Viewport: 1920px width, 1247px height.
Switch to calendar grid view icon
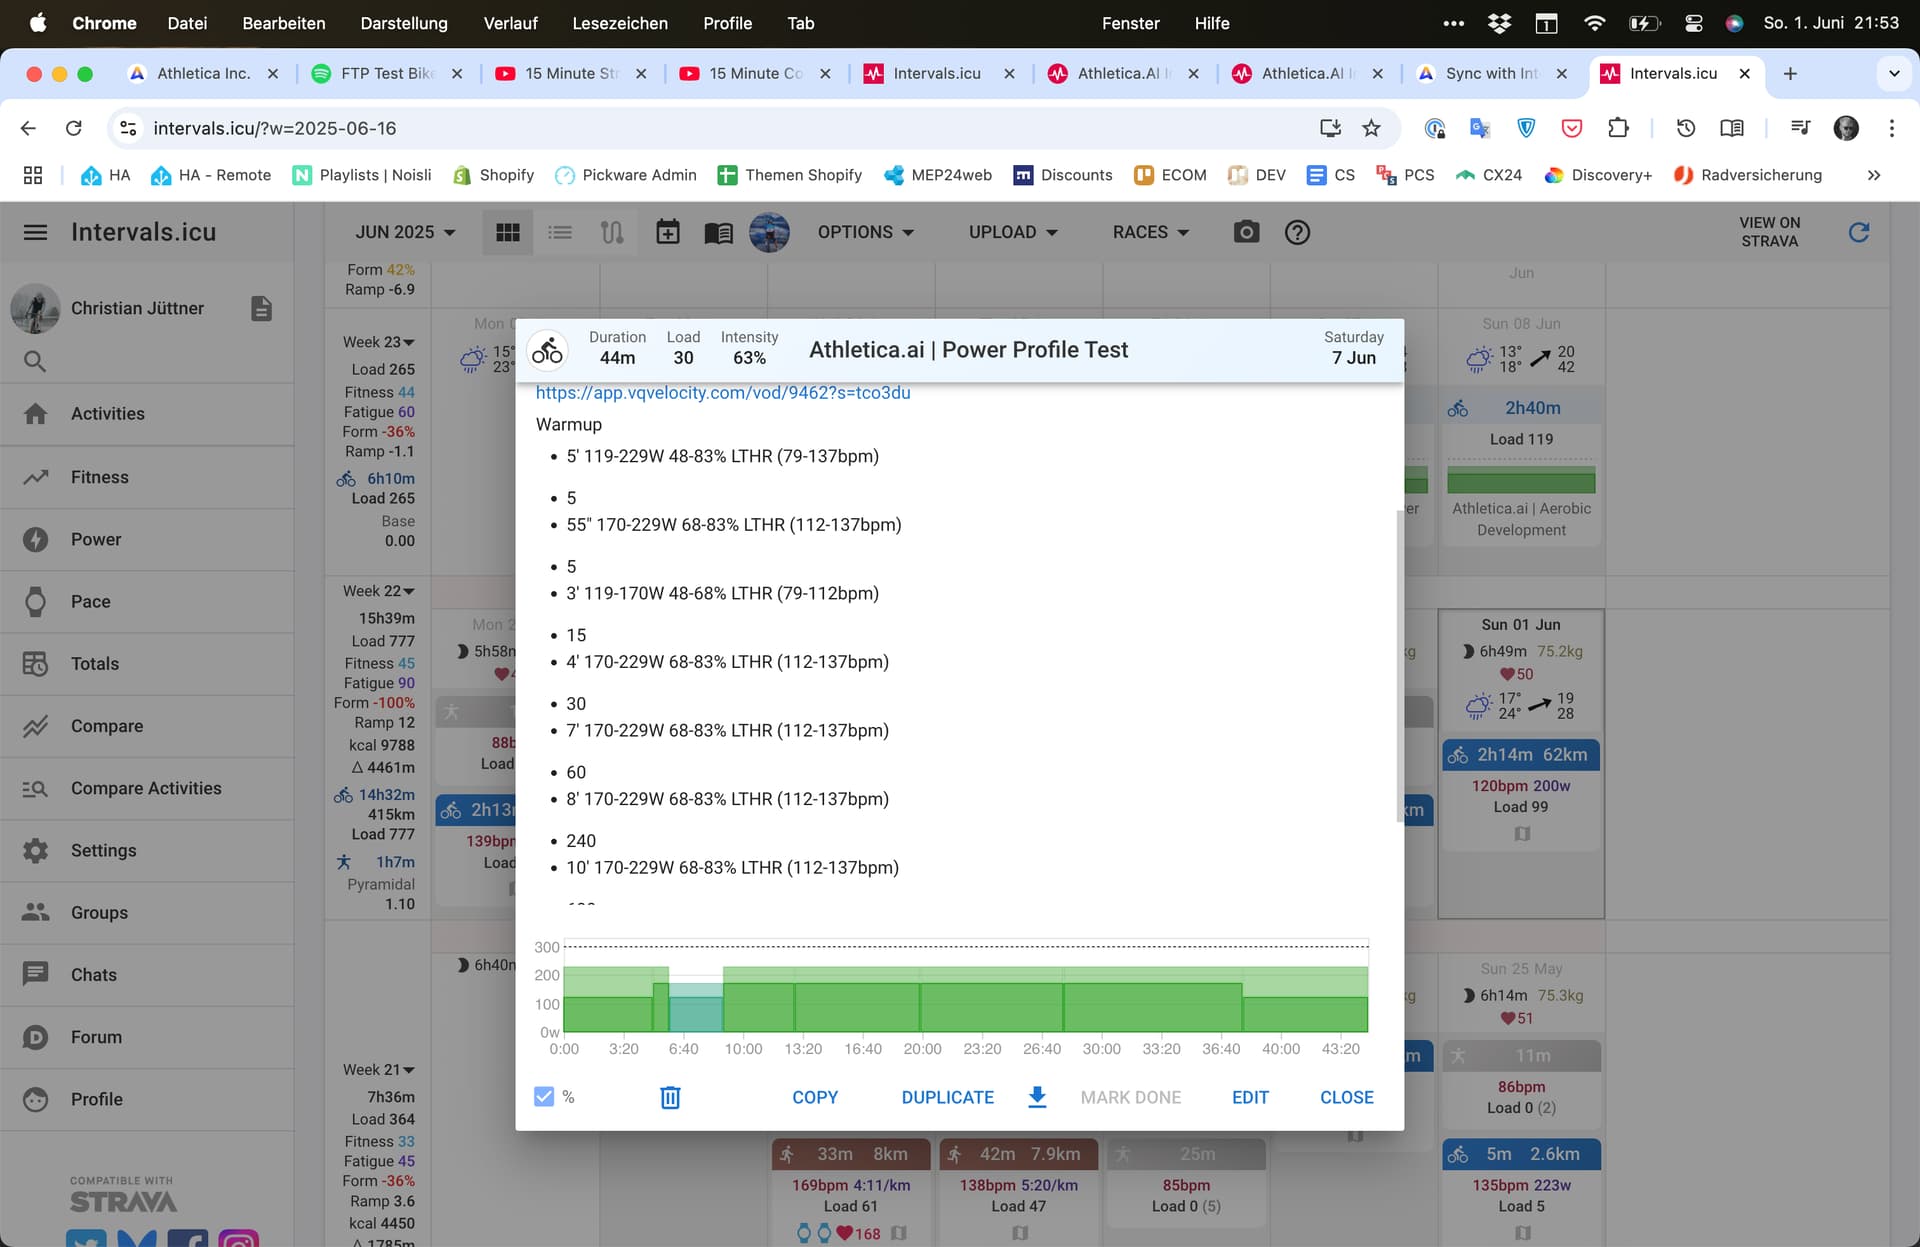point(508,232)
